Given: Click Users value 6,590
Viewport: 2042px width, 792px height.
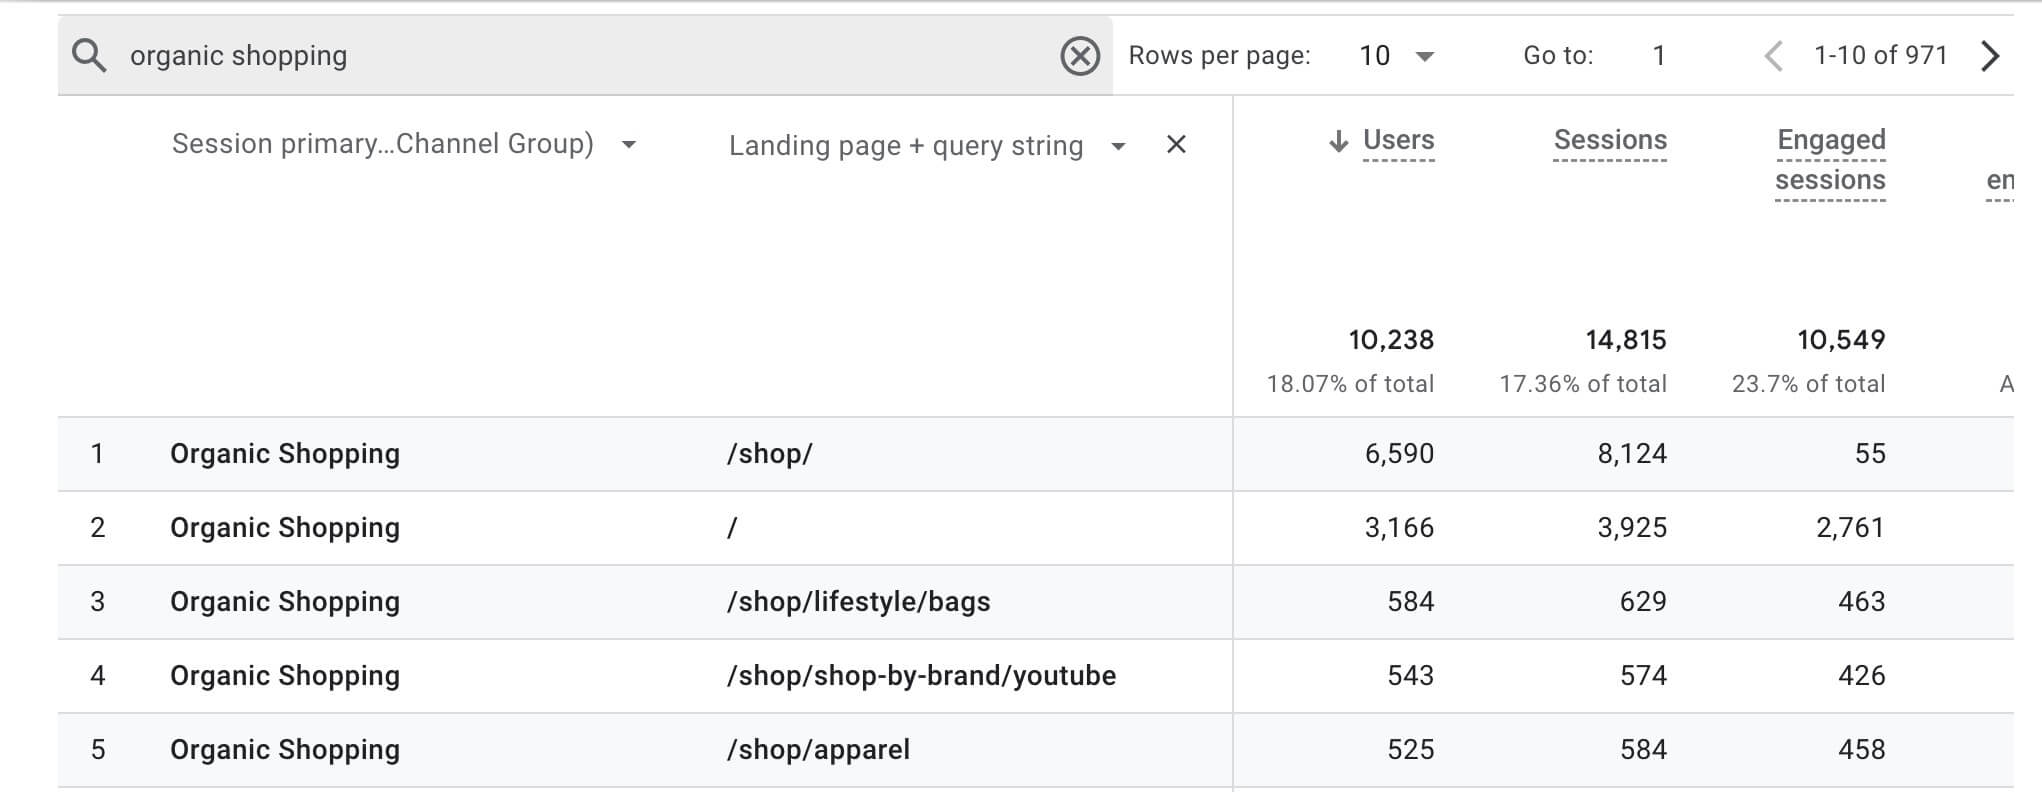Looking at the screenshot, I should 1399,454.
